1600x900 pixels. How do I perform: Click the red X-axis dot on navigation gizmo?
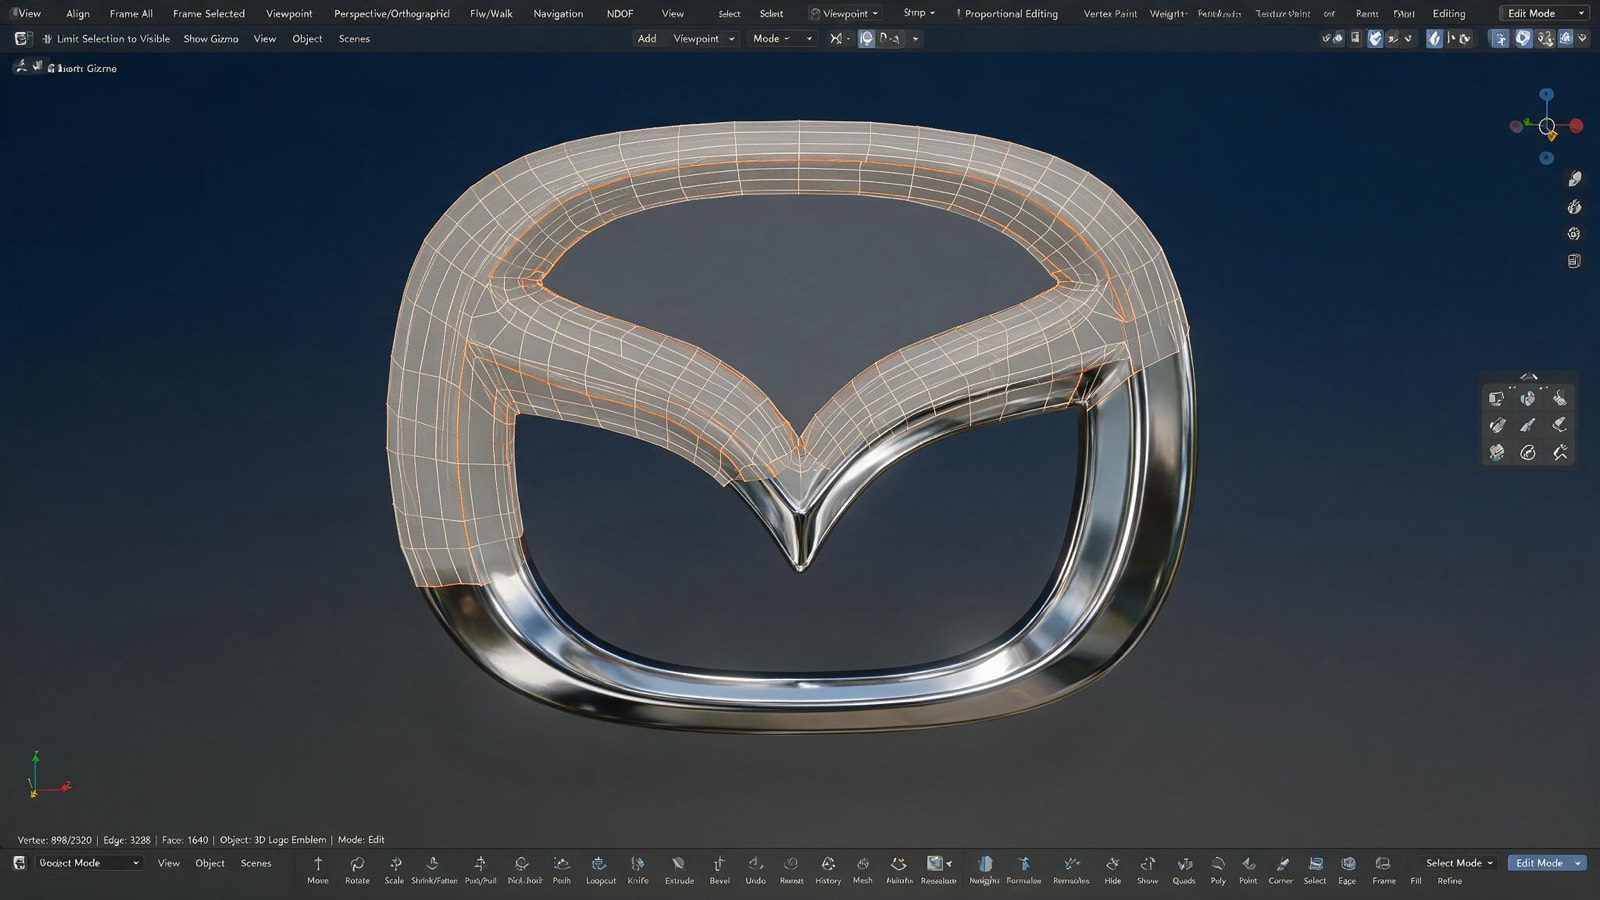1576,126
